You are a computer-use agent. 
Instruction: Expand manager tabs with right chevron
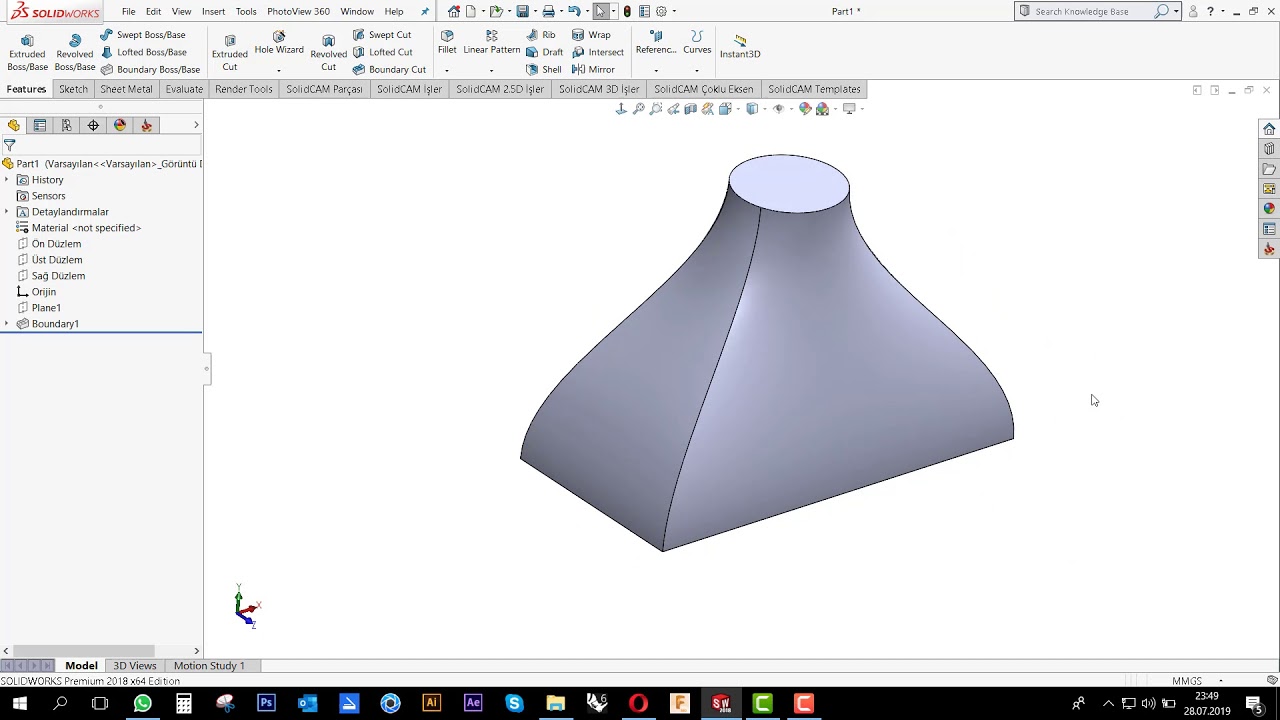pyautogui.click(x=196, y=125)
